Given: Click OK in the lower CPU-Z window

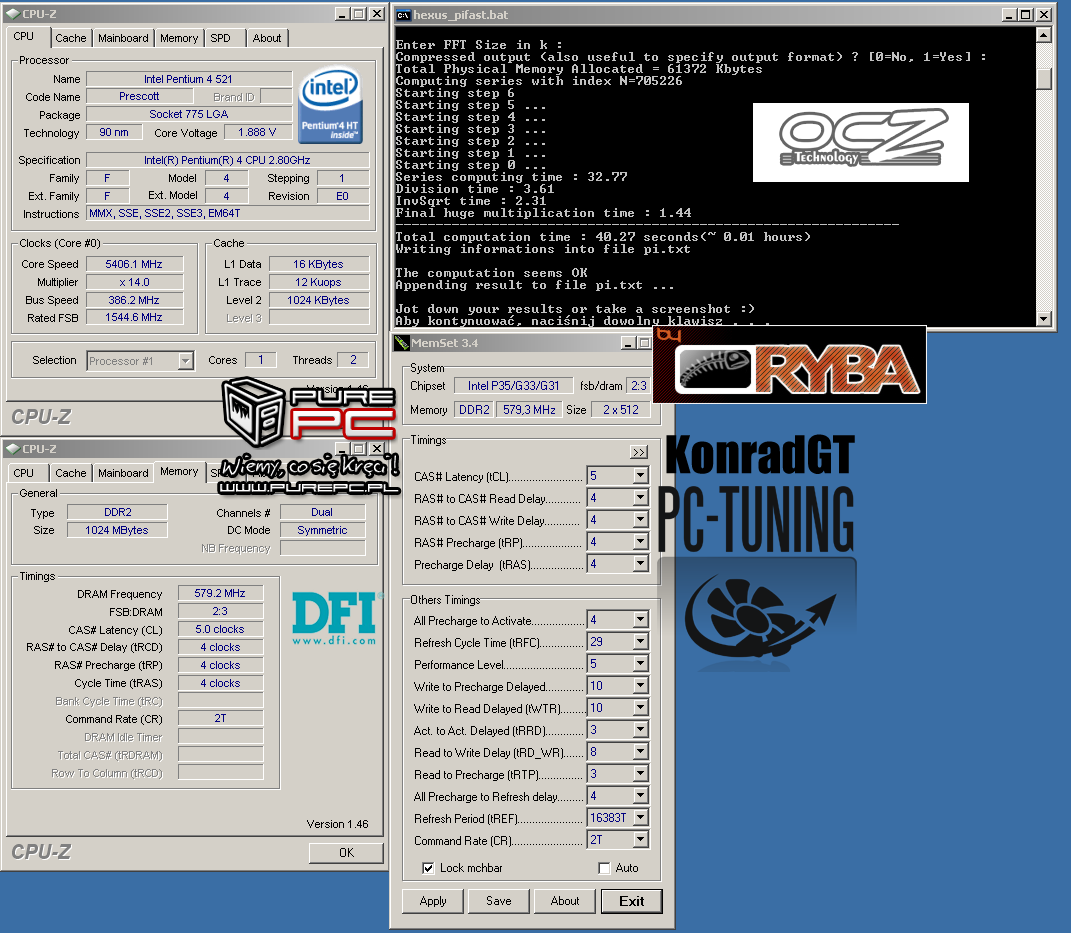Looking at the screenshot, I should [346, 852].
